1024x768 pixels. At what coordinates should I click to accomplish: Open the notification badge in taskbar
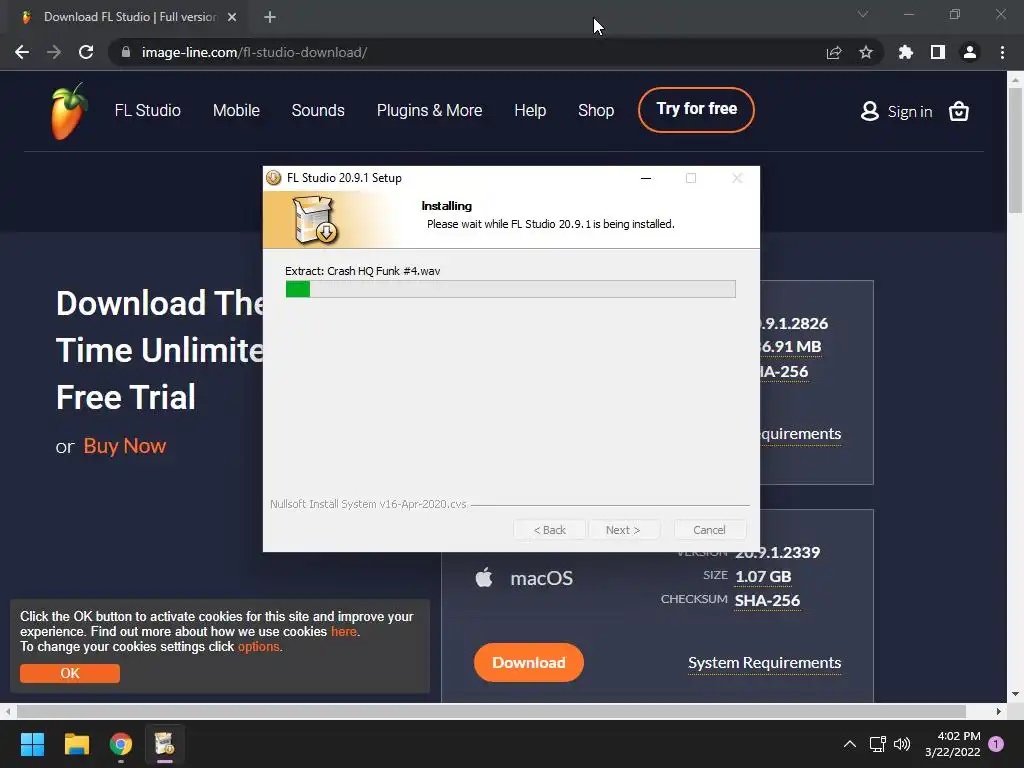pos(996,744)
